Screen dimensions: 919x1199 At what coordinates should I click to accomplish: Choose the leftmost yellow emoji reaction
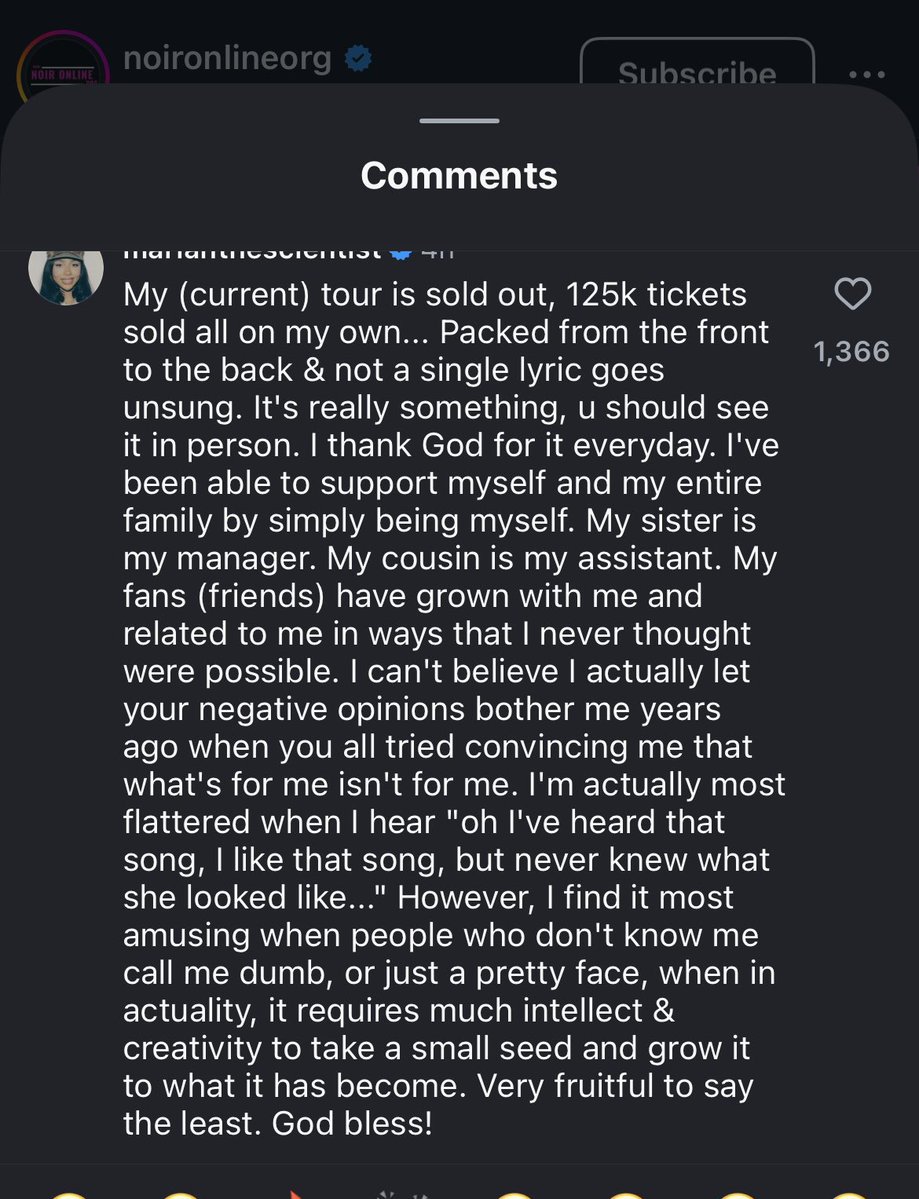click(68, 1195)
